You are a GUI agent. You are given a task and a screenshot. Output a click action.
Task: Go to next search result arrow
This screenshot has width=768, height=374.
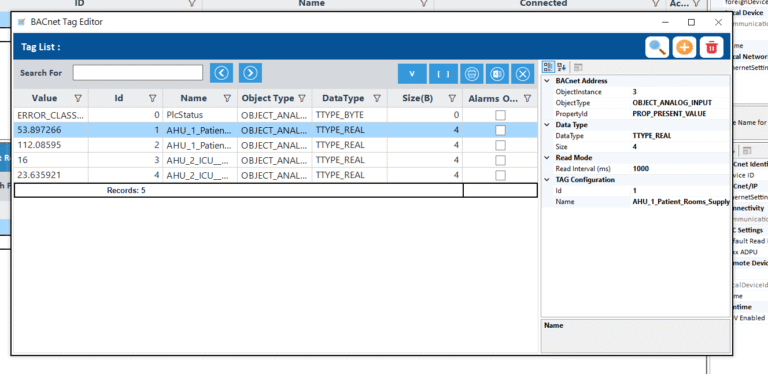pyautogui.click(x=250, y=73)
